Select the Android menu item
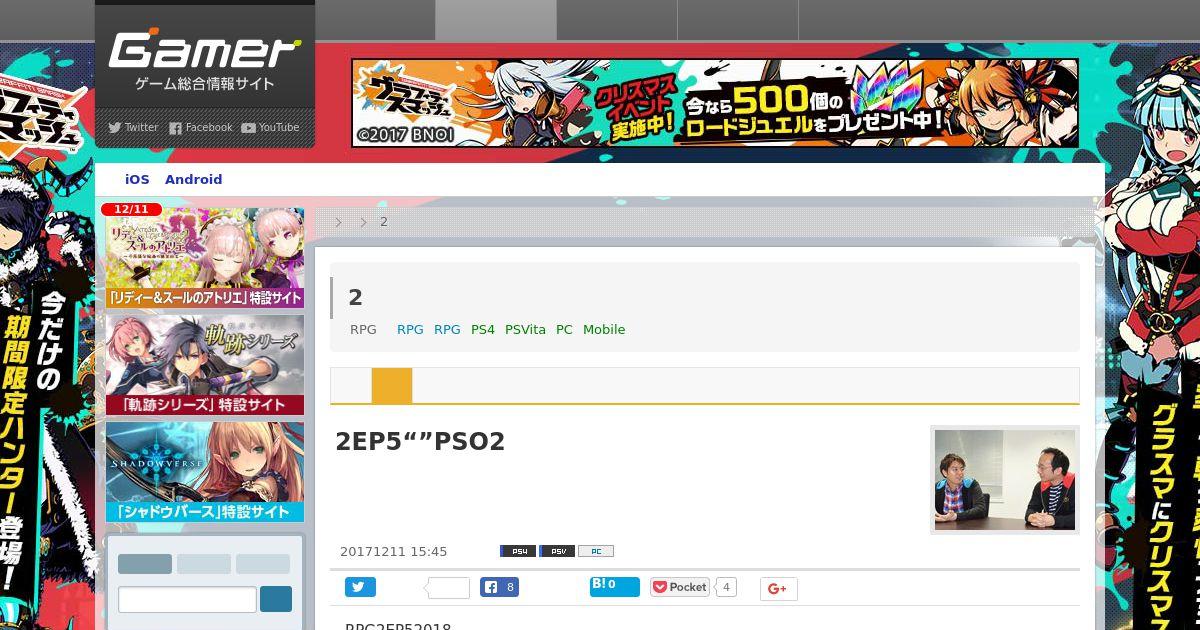 (193, 179)
